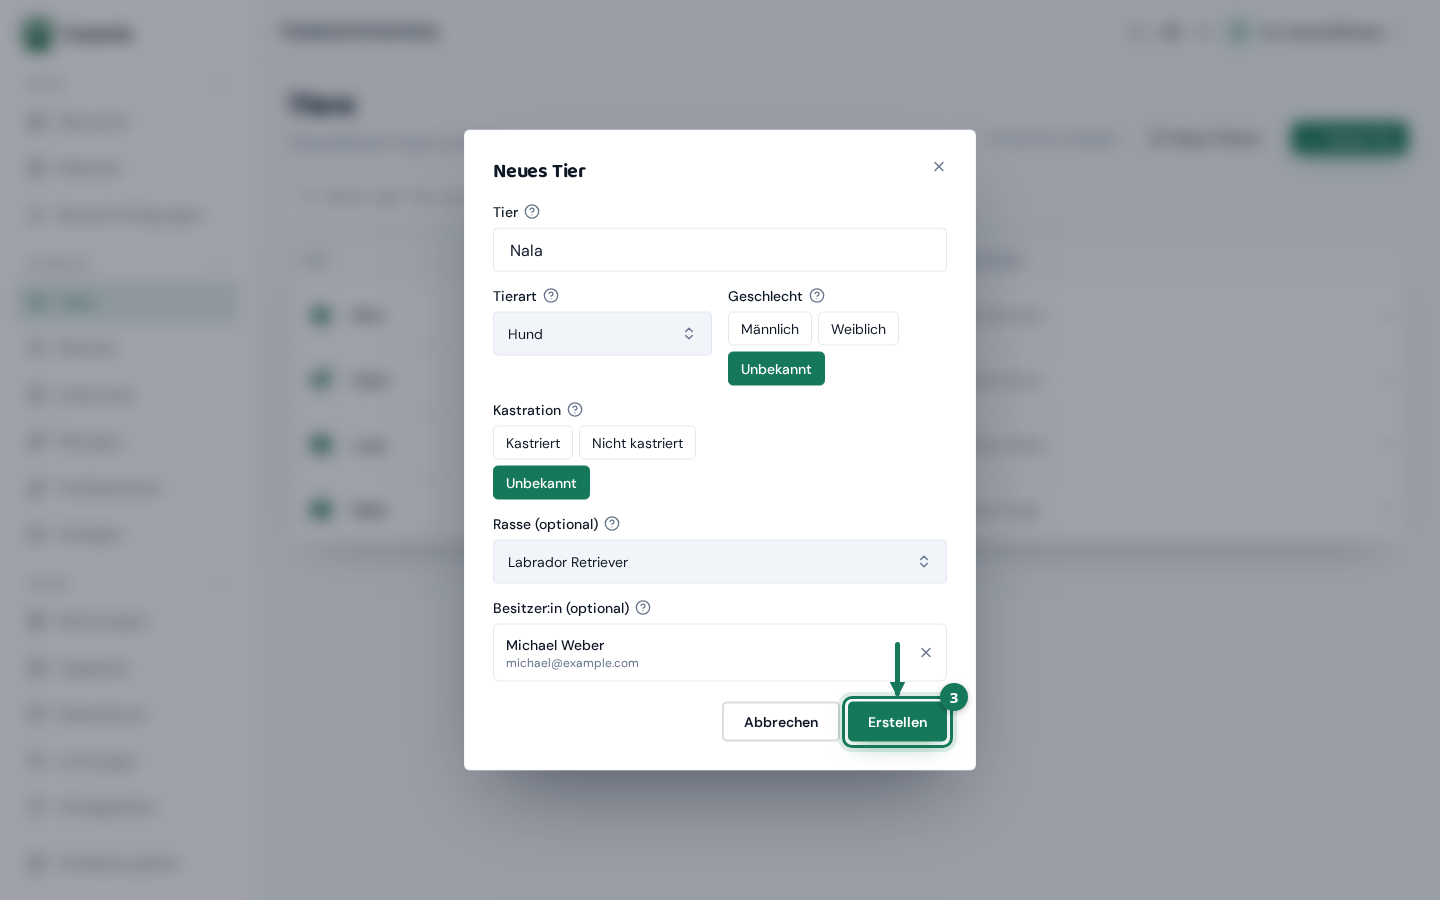Screen dimensions: 1440x900
Task: Select Männlich as Geschlecht
Action: pos(770,329)
